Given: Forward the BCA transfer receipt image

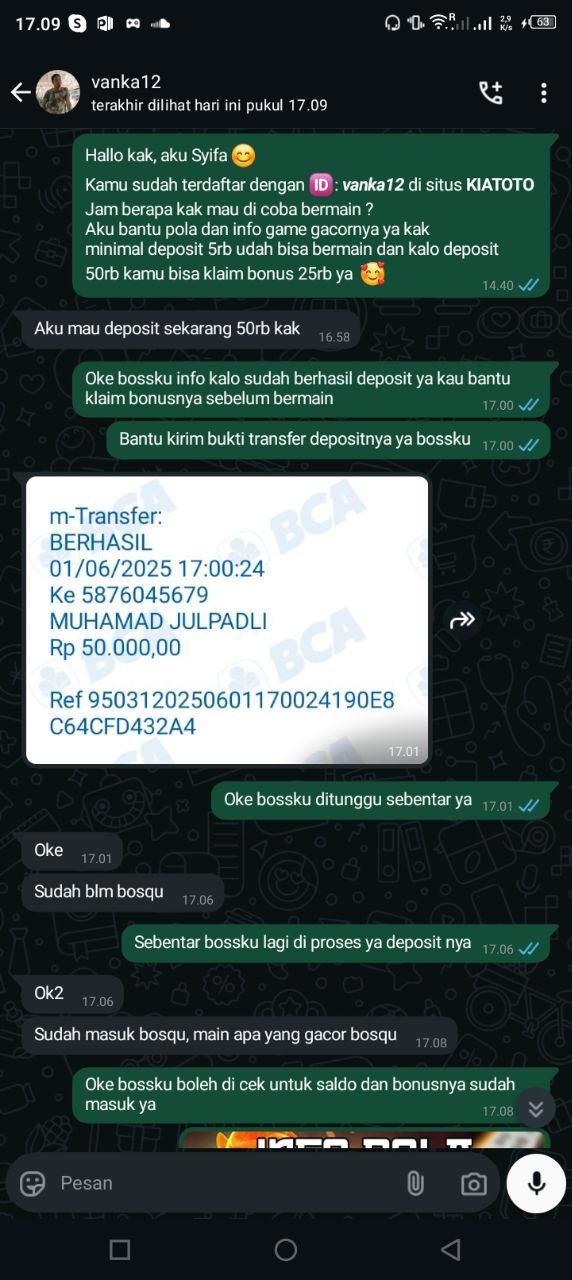Looking at the screenshot, I should pyautogui.click(x=462, y=621).
